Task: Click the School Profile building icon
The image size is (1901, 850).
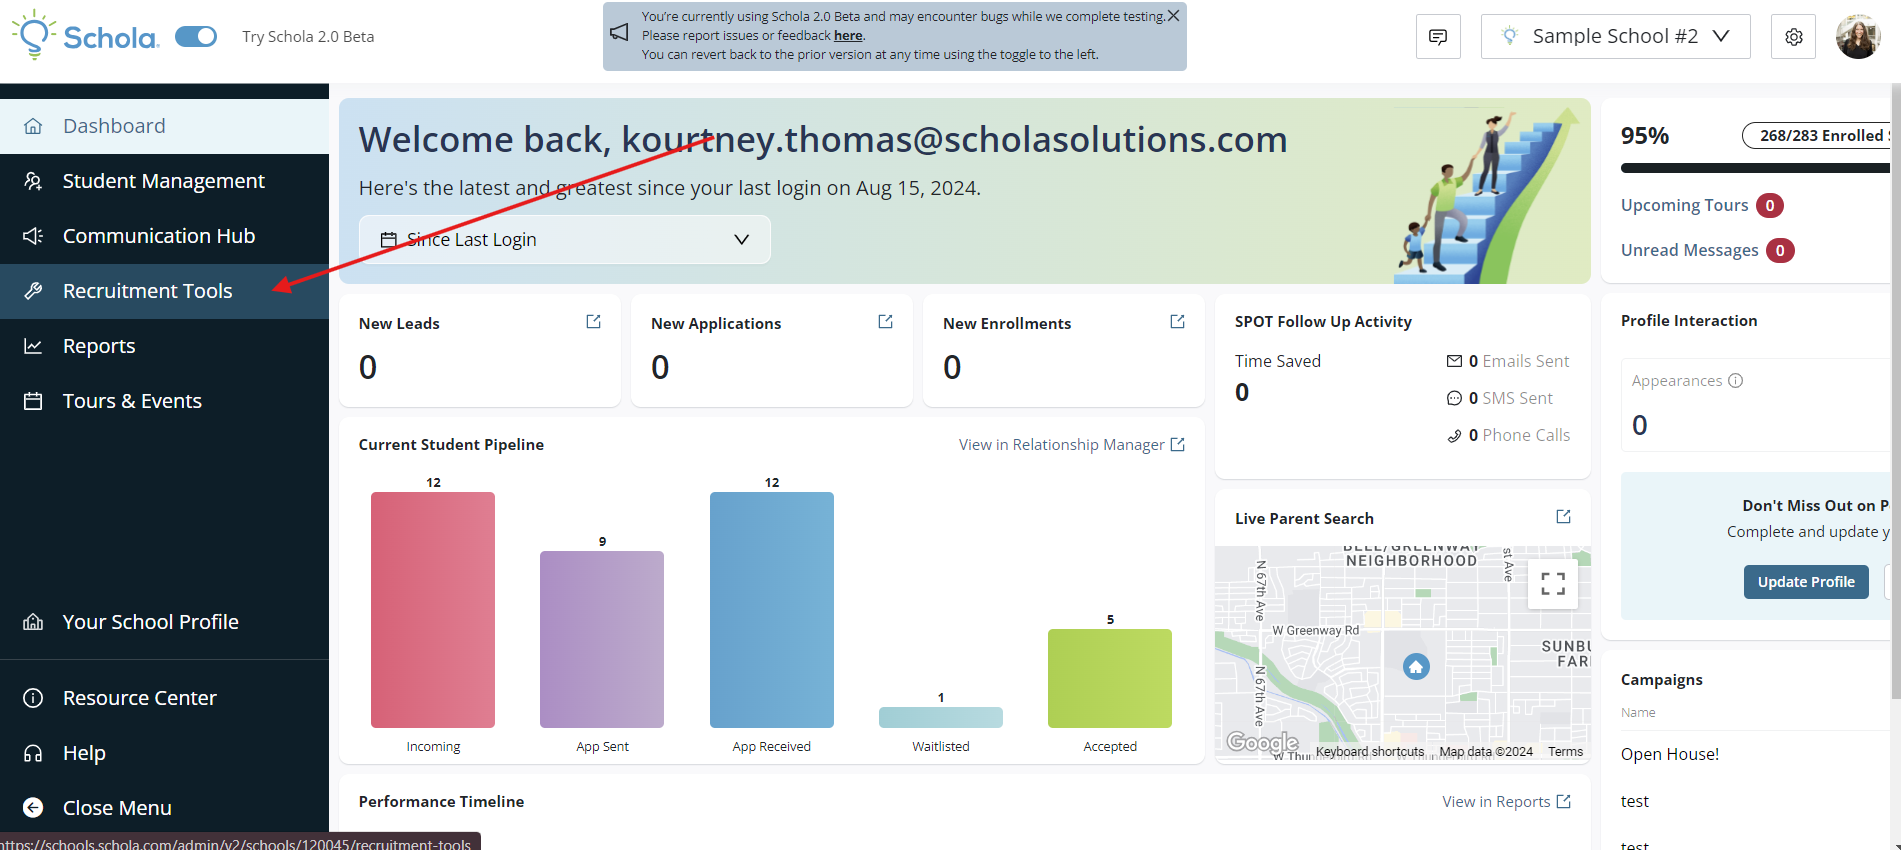Action: coord(33,622)
